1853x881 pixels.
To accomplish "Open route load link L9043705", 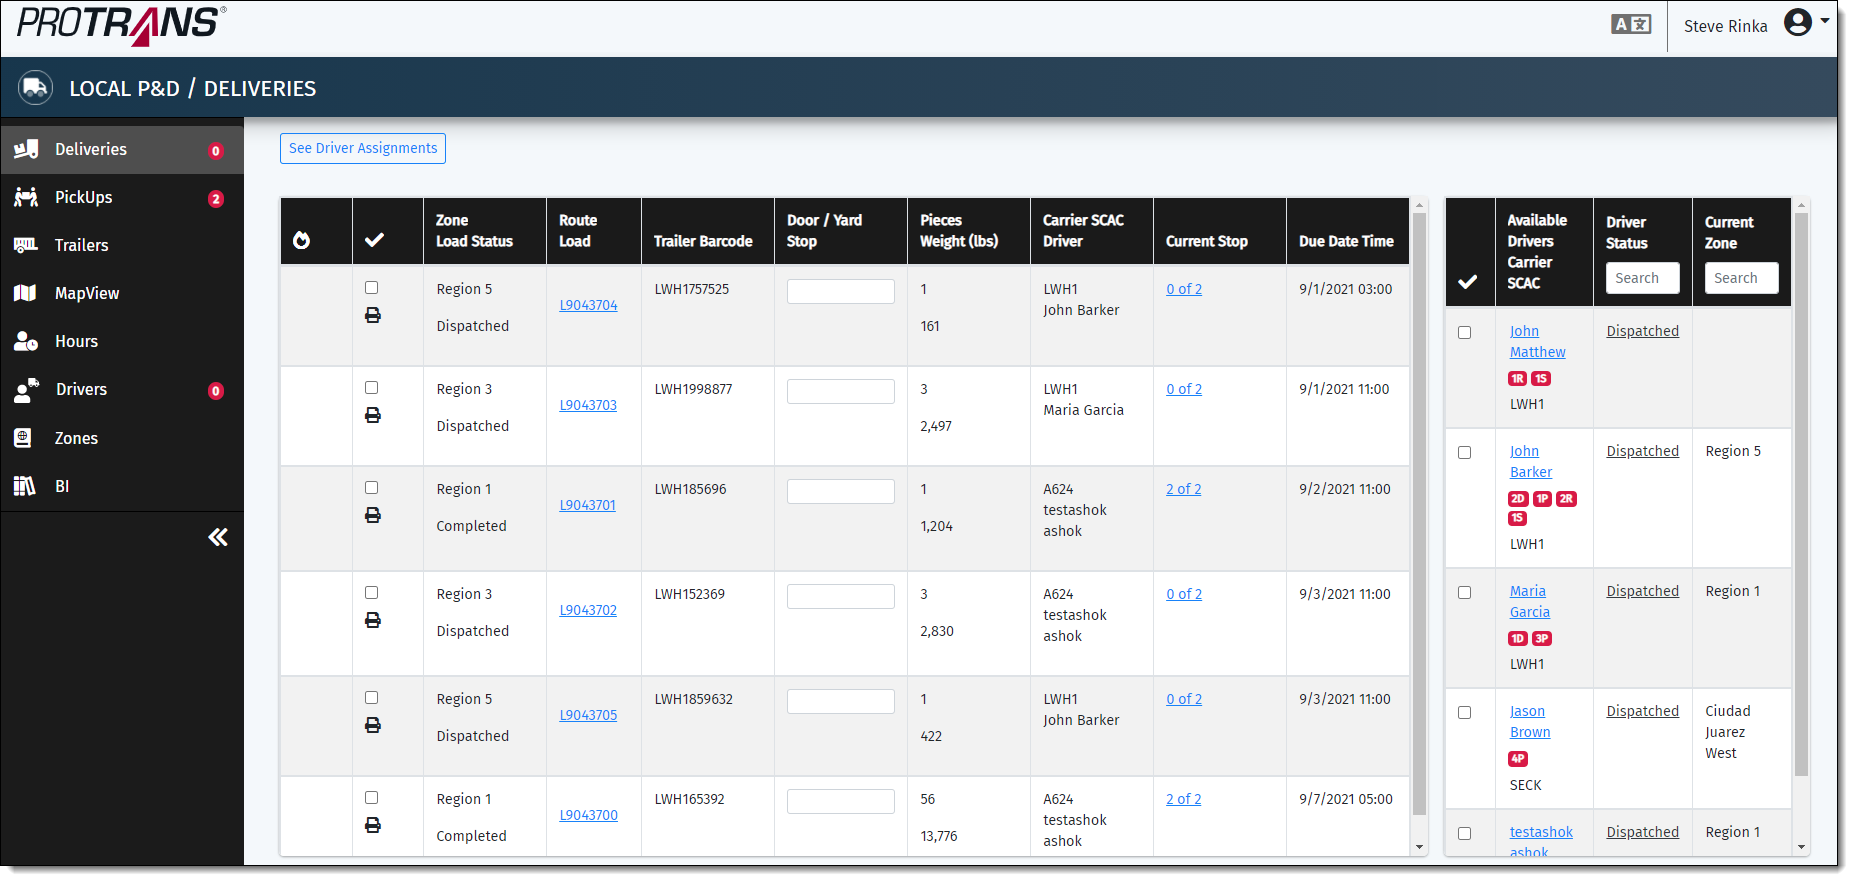I will (588, 715).
